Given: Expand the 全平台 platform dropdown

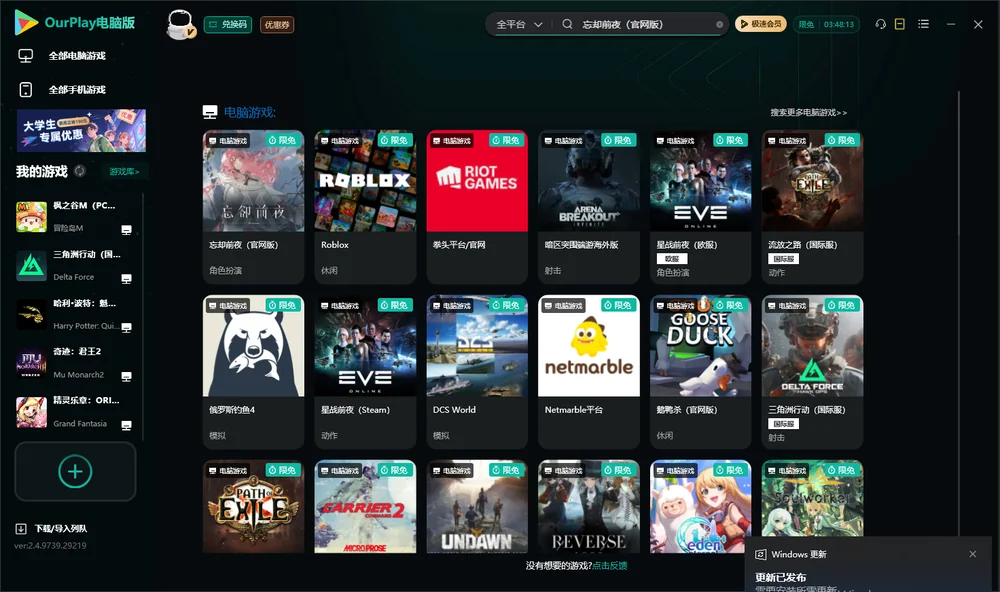Looking at the screenshot, I should pyautogui.click(x=519, y=25).
